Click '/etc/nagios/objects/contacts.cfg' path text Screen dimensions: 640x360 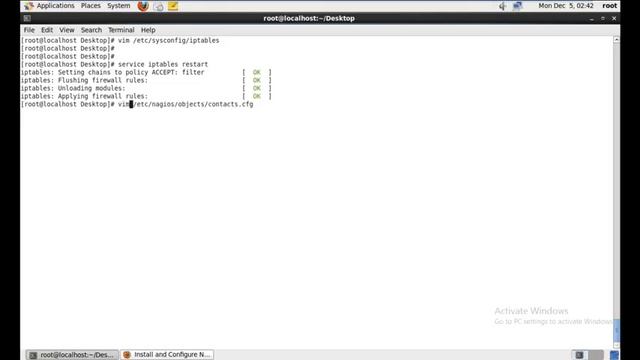point(193,104)
